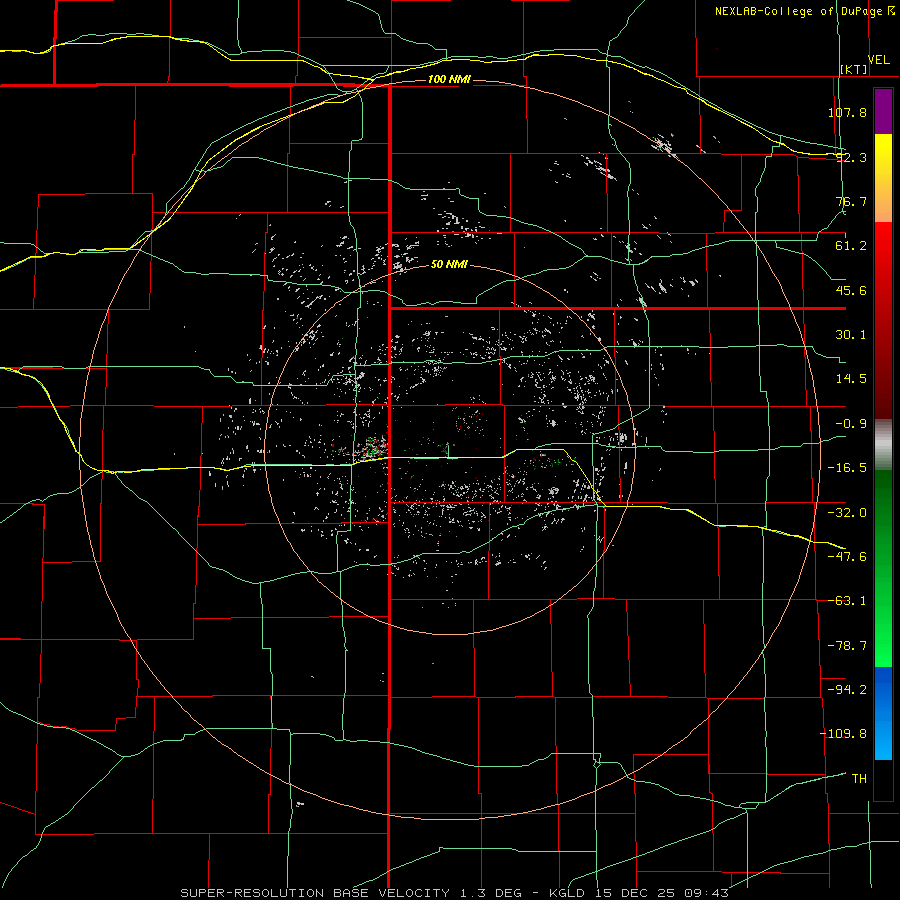This screenshot has height=900, width=900.
Task: Click the 107.8 velocity scale value
Action: click(x=847, y=112)
